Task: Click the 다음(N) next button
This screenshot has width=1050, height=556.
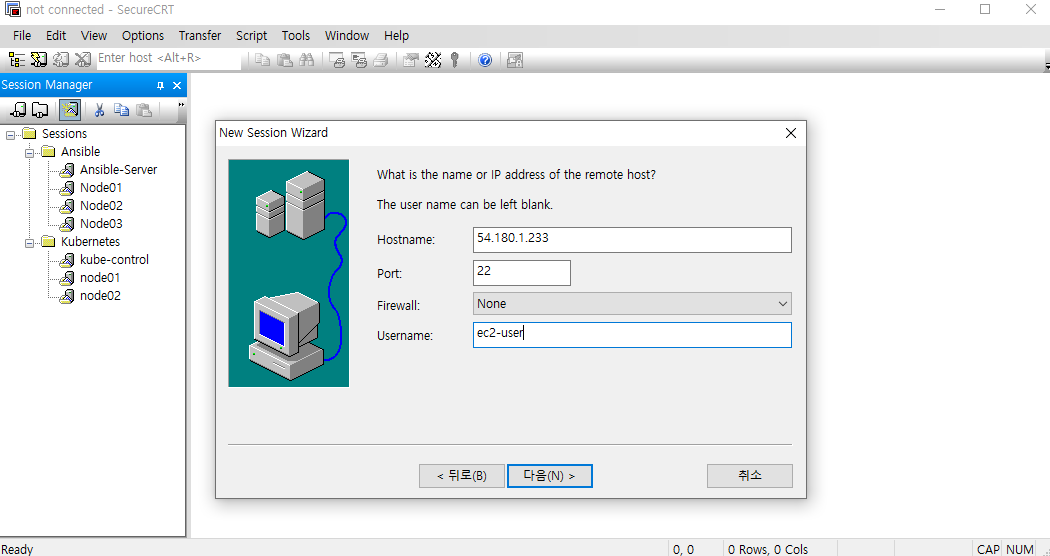Action: pos(550,476)
